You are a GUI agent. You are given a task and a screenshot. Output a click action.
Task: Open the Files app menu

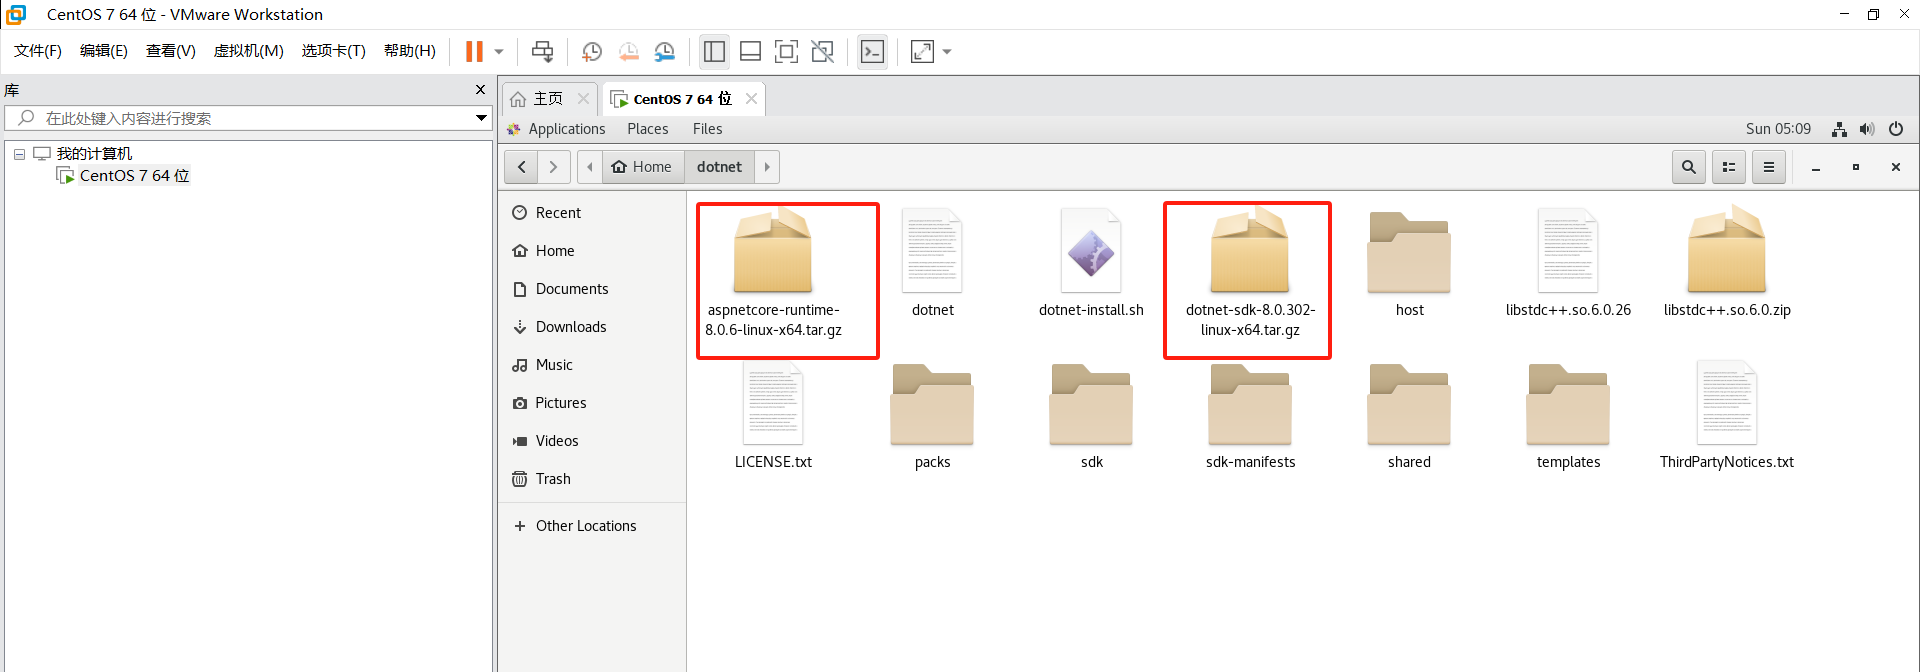click(x=707, y=129)
